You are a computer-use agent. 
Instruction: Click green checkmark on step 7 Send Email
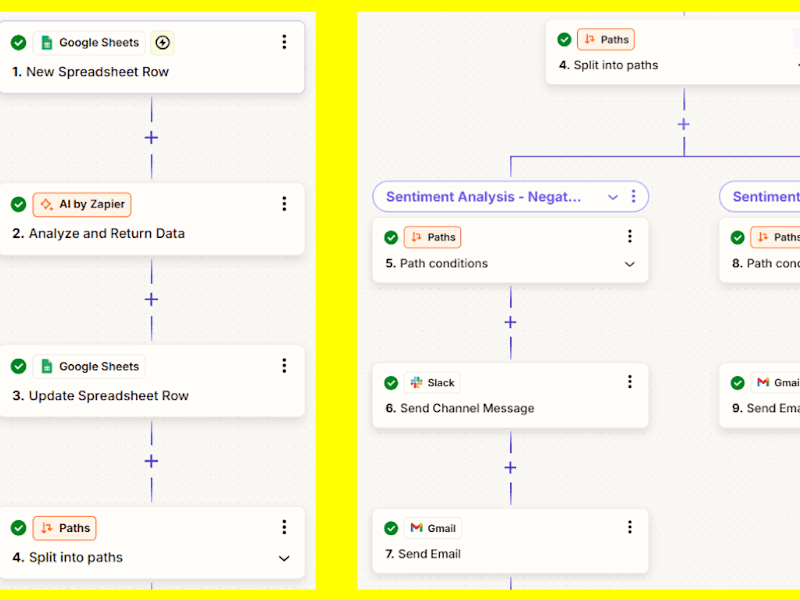(391, 528)
